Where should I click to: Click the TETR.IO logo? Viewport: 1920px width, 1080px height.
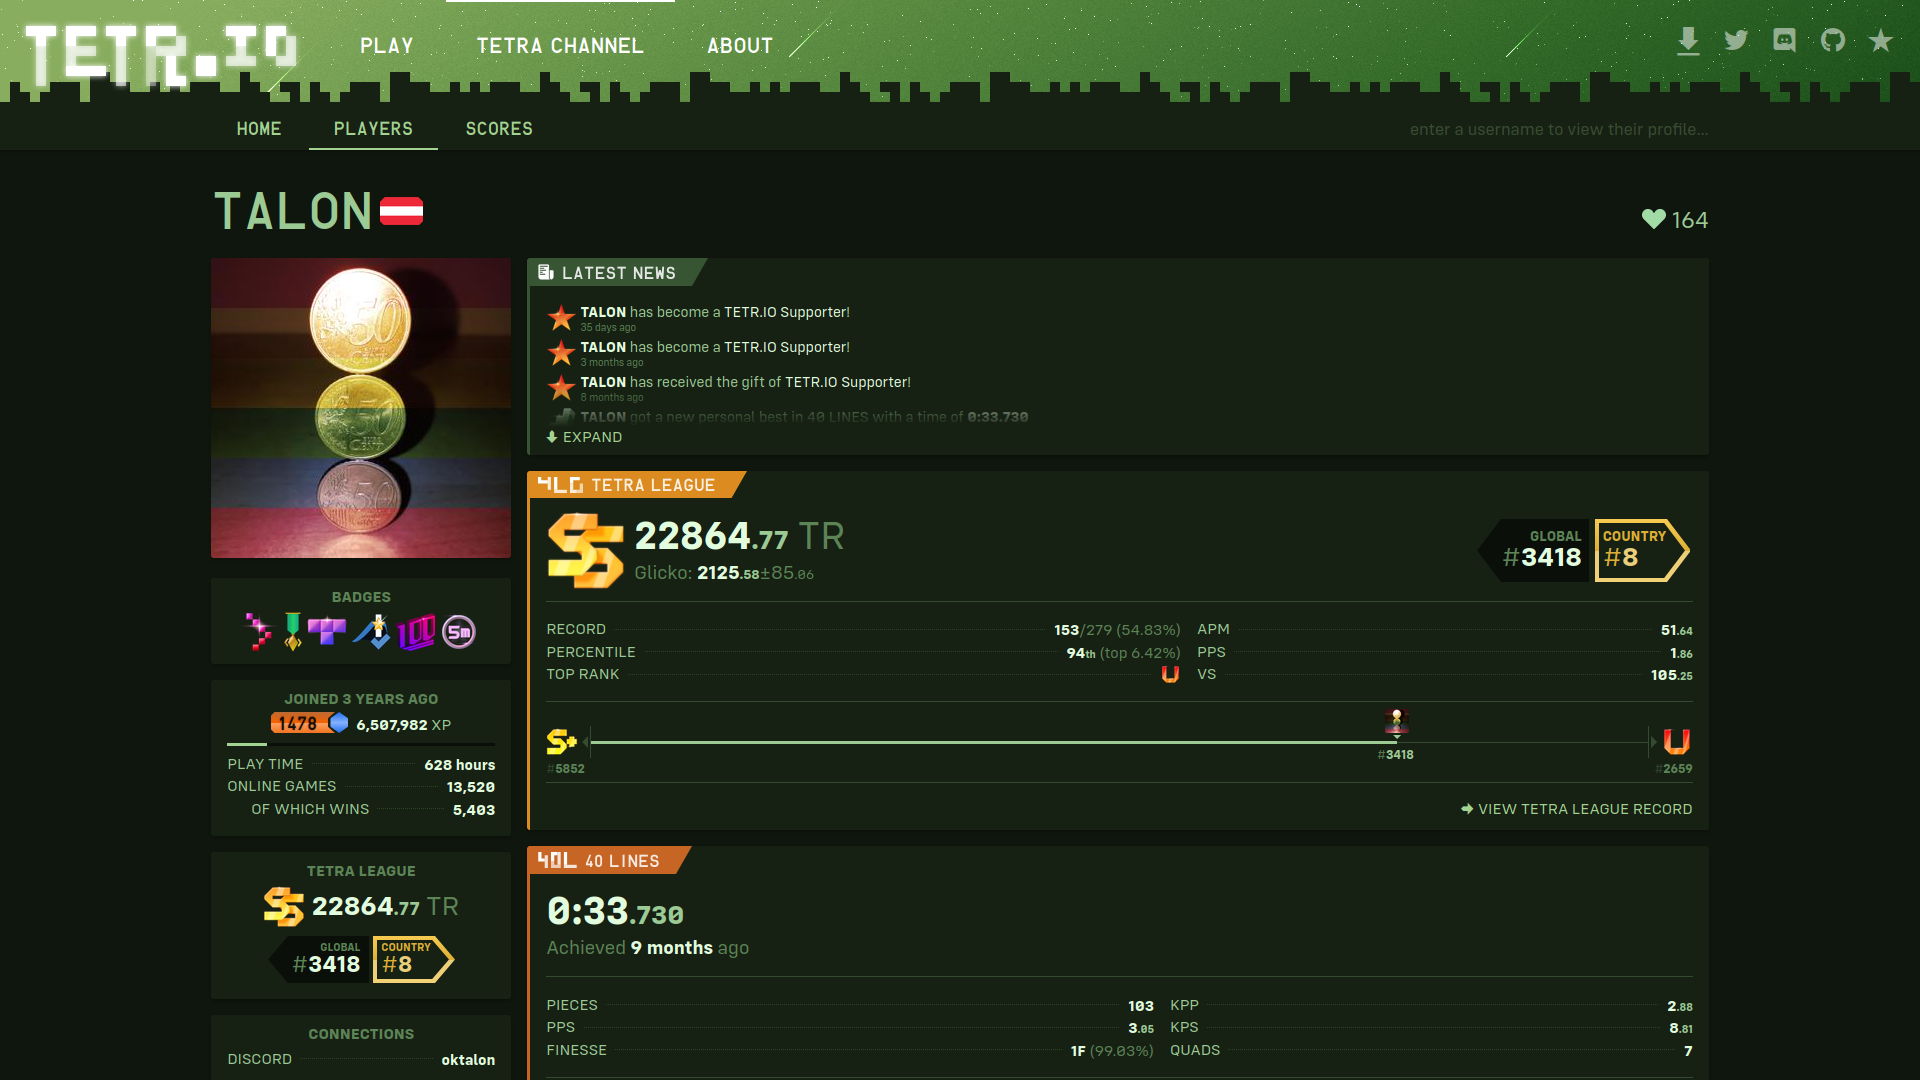(x=160, y=54)
